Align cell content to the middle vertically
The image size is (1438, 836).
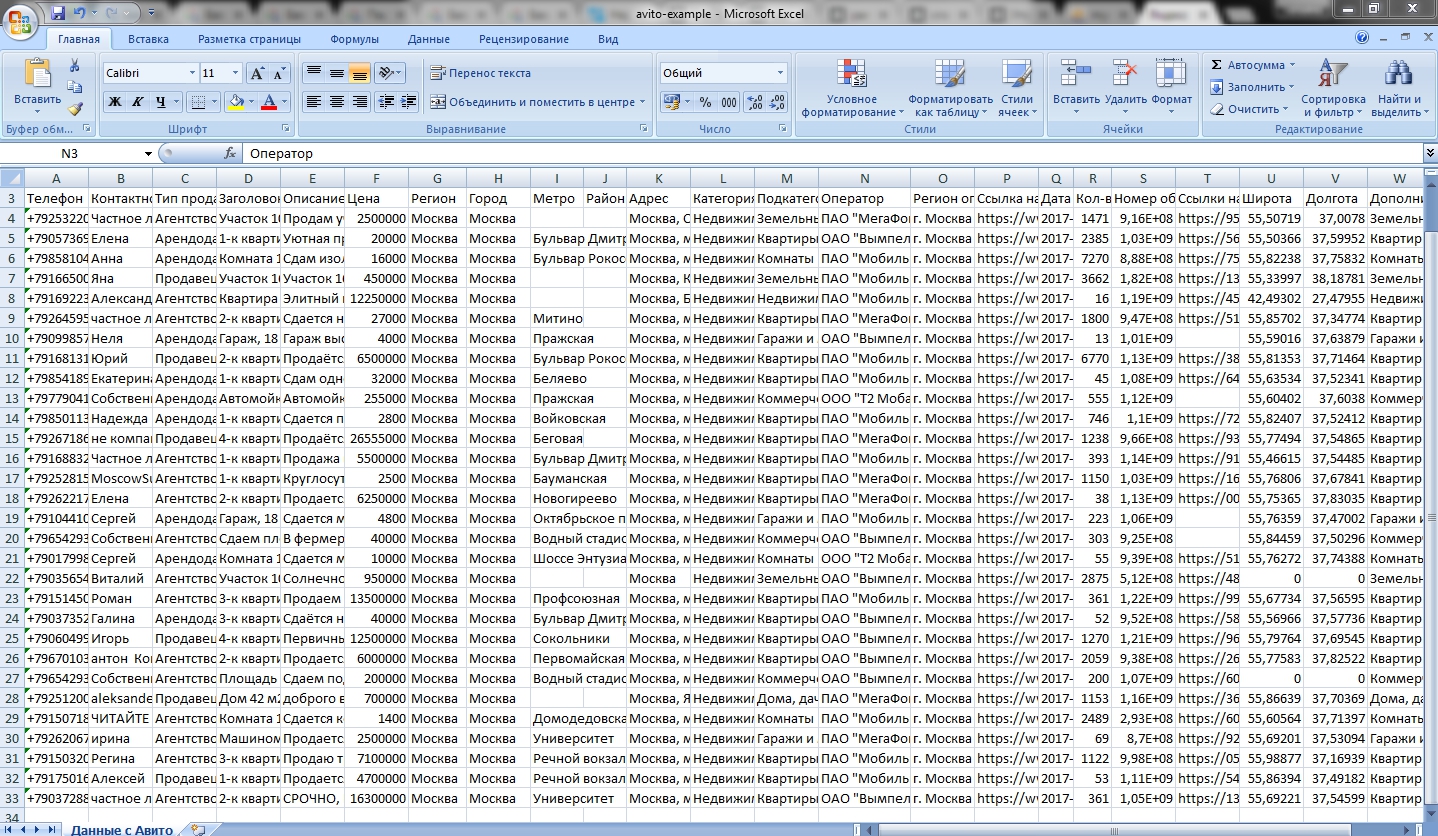tap(337, 73)
